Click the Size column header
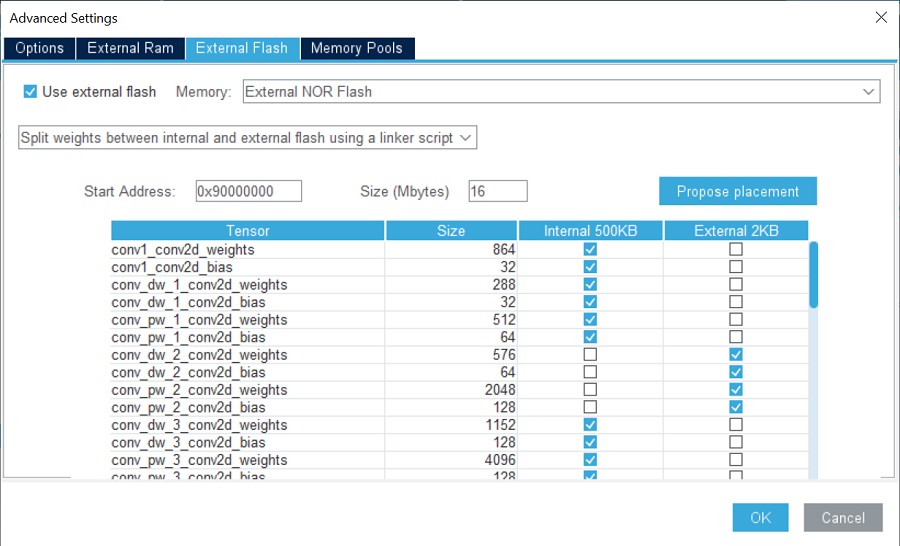Screen dimensions: 900x546 coord(451,231)
